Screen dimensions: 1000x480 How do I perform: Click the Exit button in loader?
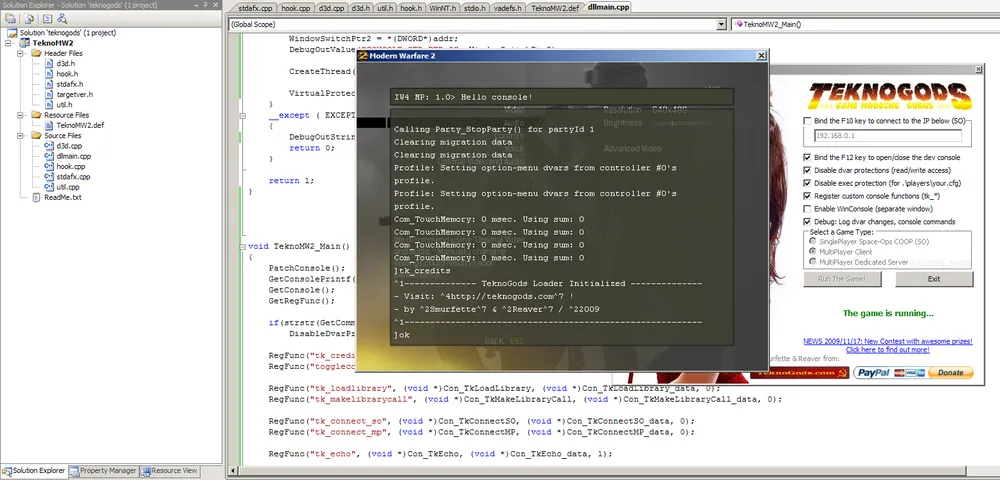click(933, 279)
